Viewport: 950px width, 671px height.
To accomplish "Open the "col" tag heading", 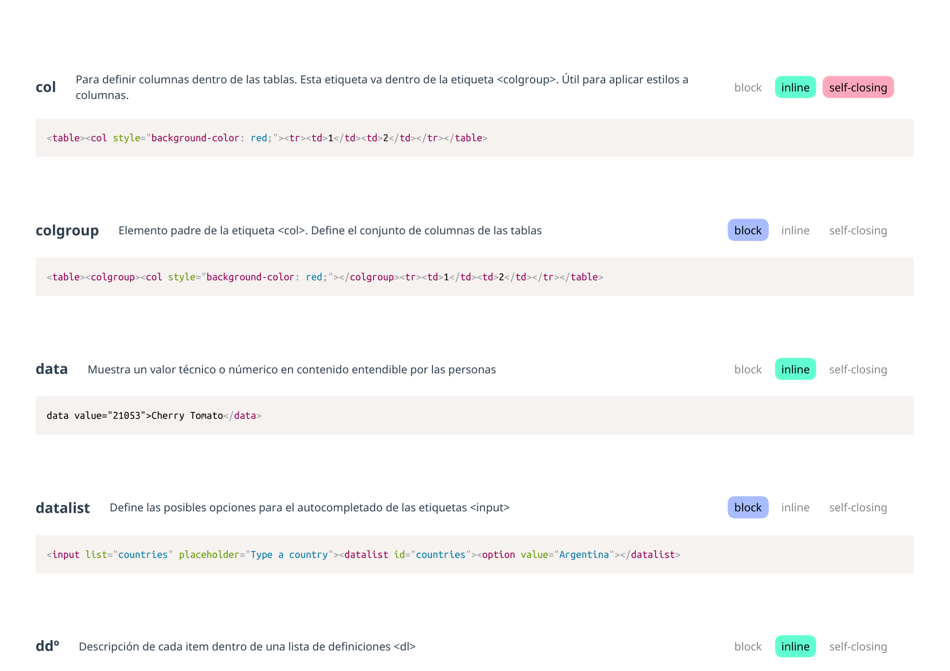I will (46, 87).
